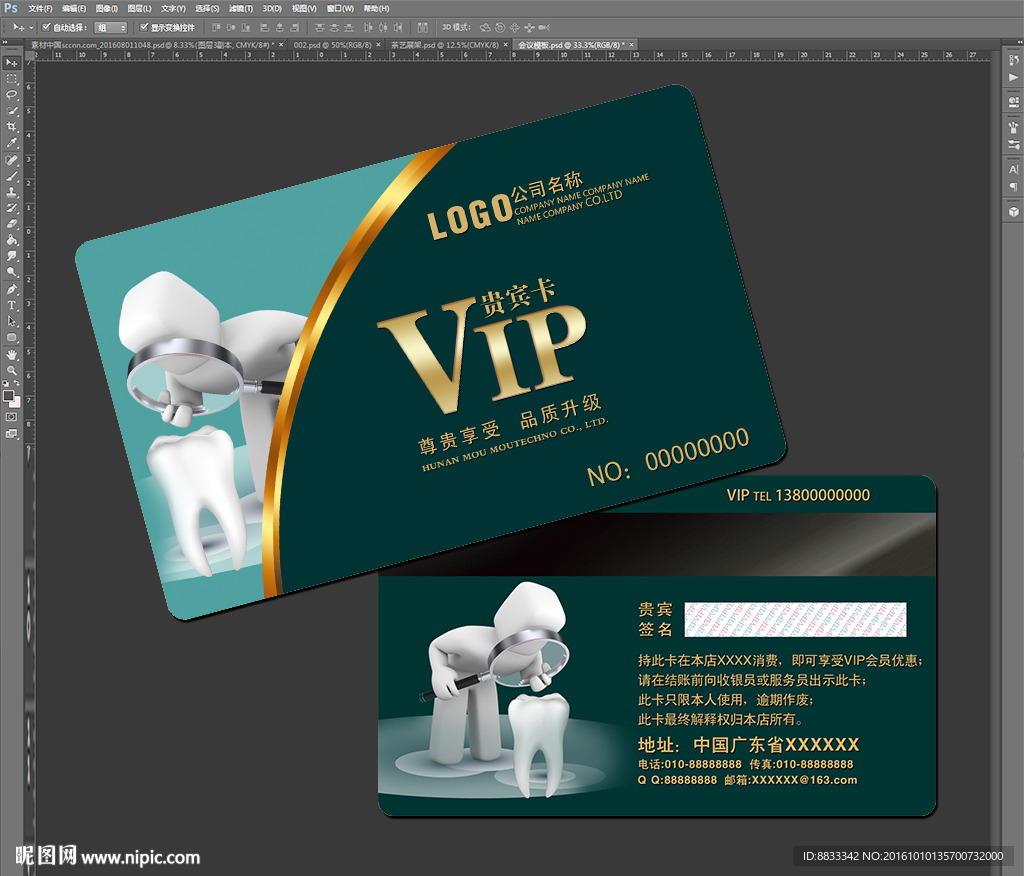Viewport: 1024px width, 876px height.
Task: Visit the www.nipic.com link
Action: click(139, 857)
